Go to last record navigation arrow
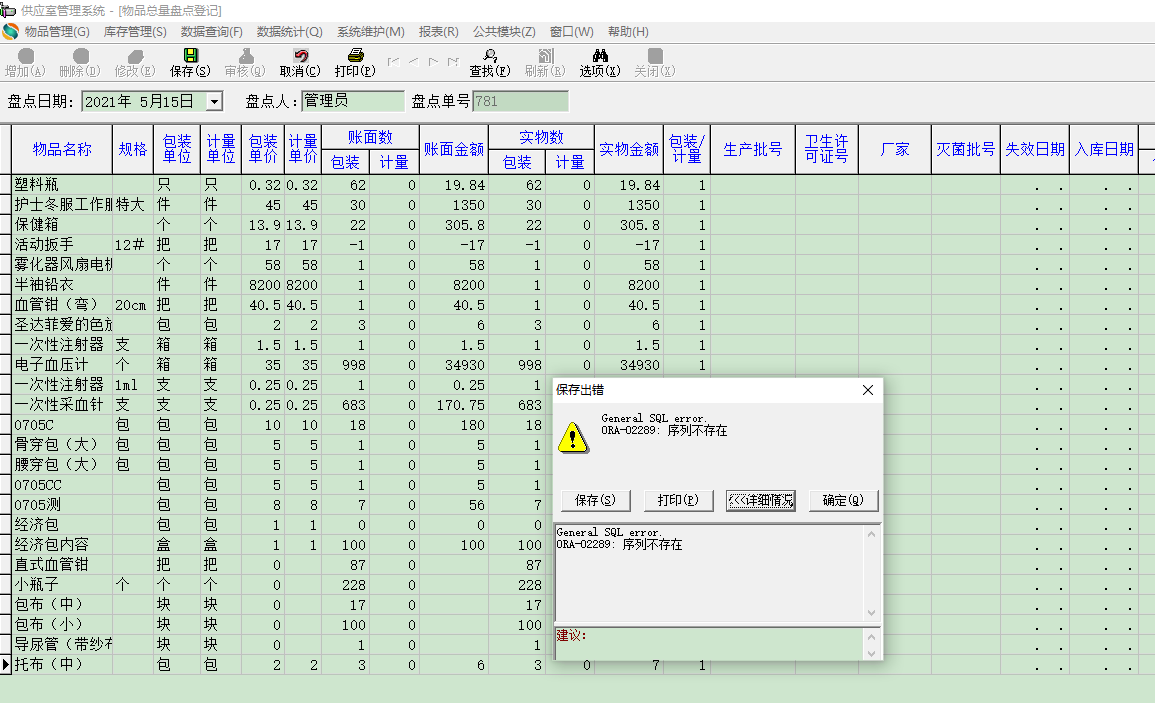This screenshot has height=703, width=1155. point(453,62)
